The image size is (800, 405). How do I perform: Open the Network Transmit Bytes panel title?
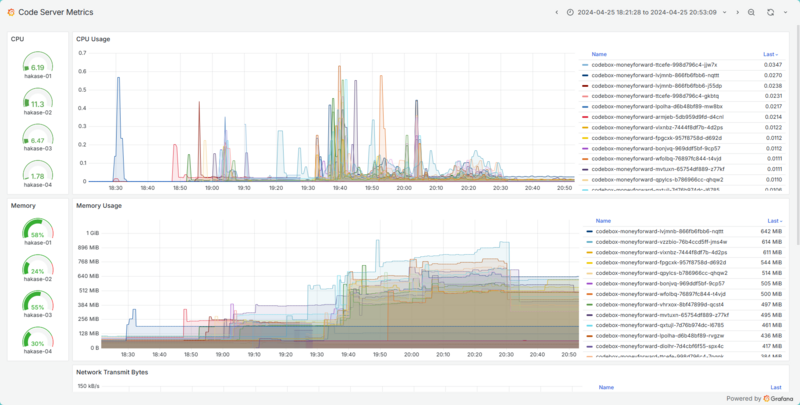(112, 372)
